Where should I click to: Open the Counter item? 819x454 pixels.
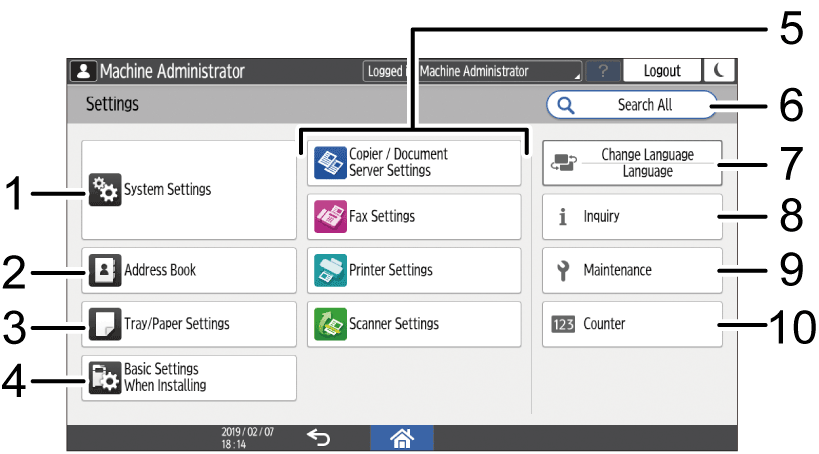point(632,324)
